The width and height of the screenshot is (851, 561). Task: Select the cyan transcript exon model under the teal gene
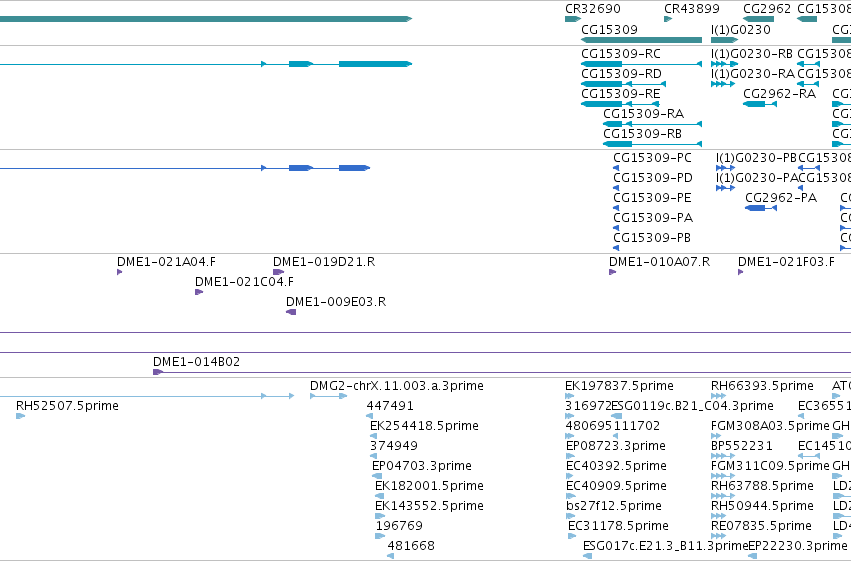coord(206,64)
